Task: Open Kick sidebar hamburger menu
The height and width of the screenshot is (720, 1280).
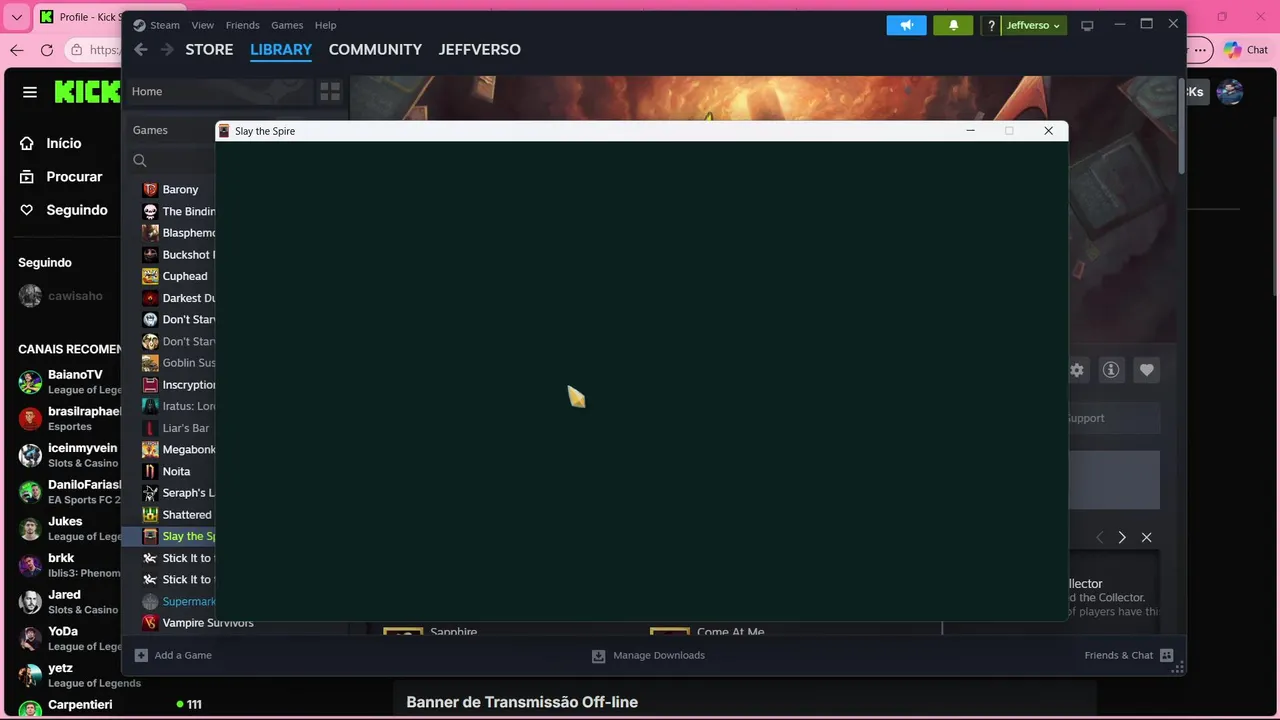Action: point(30,92)
